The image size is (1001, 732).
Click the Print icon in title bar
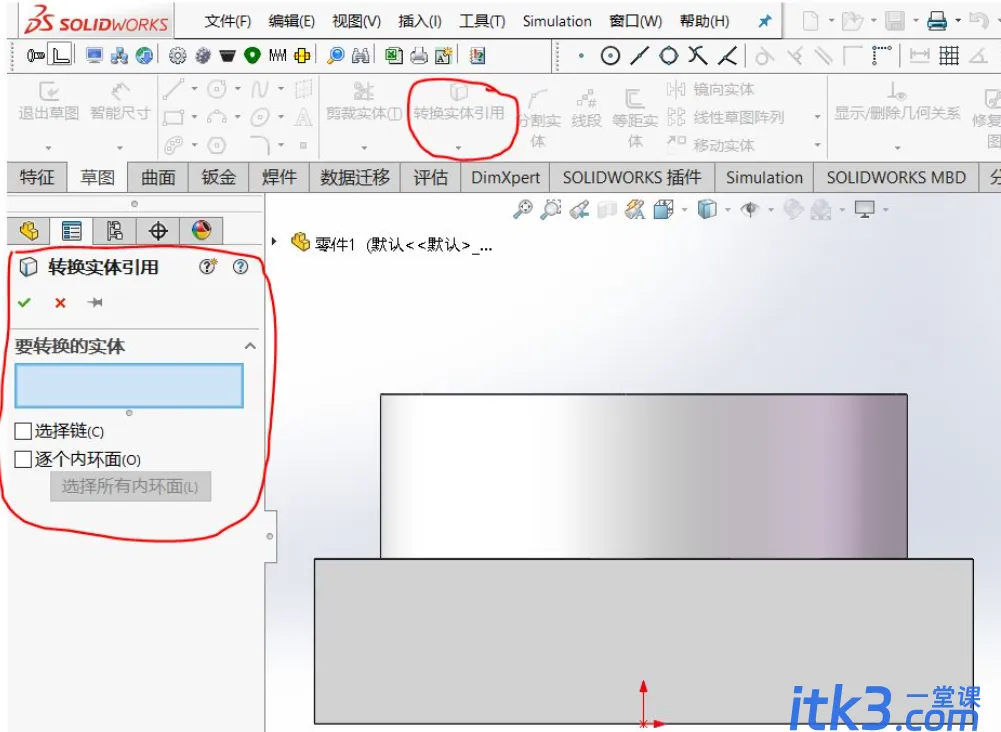(x=937, y=21)
